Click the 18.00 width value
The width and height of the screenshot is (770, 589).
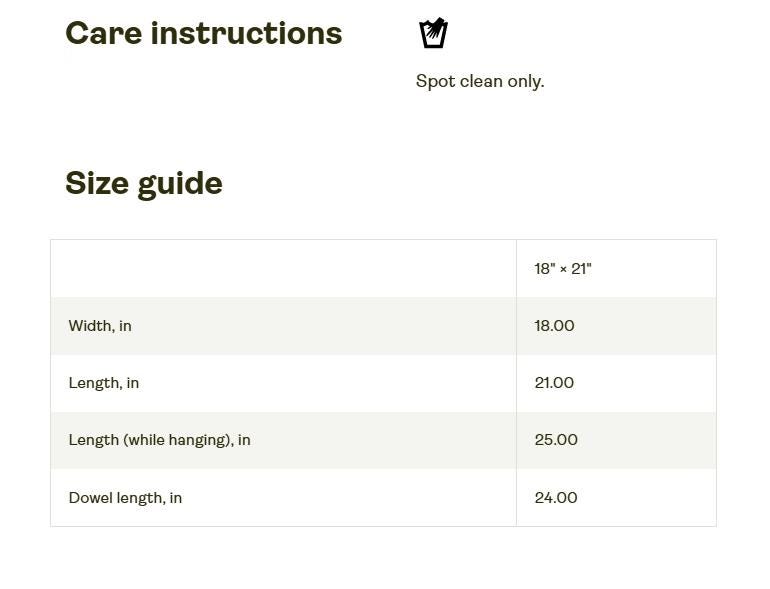pyautogui.click(x=554, y=326)
